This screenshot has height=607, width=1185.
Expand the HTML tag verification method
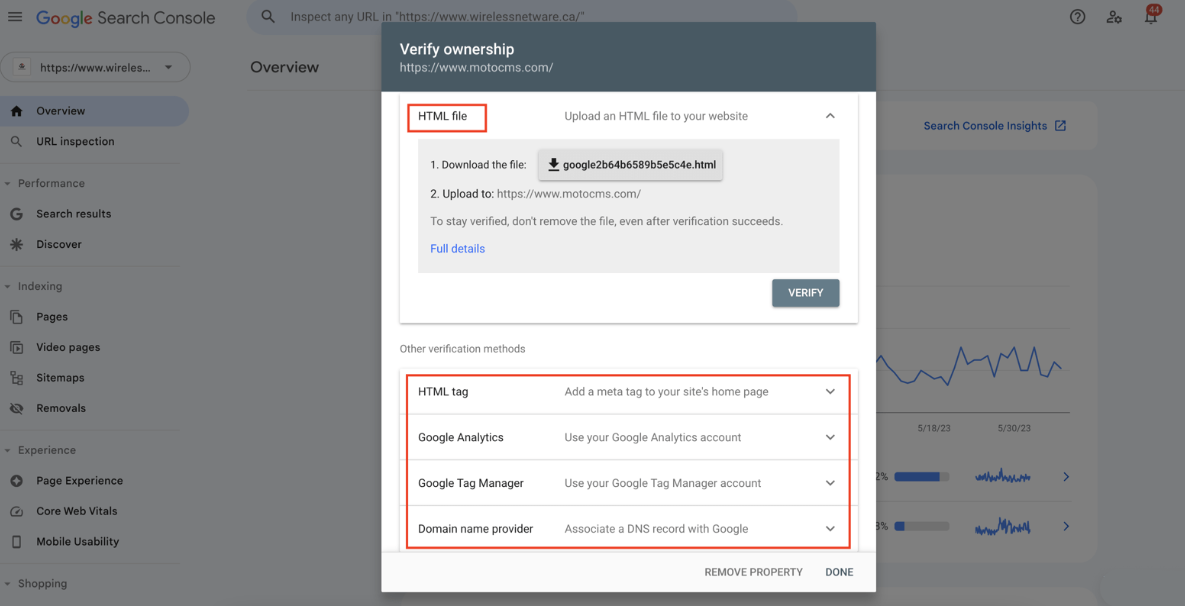click(829, 392)
